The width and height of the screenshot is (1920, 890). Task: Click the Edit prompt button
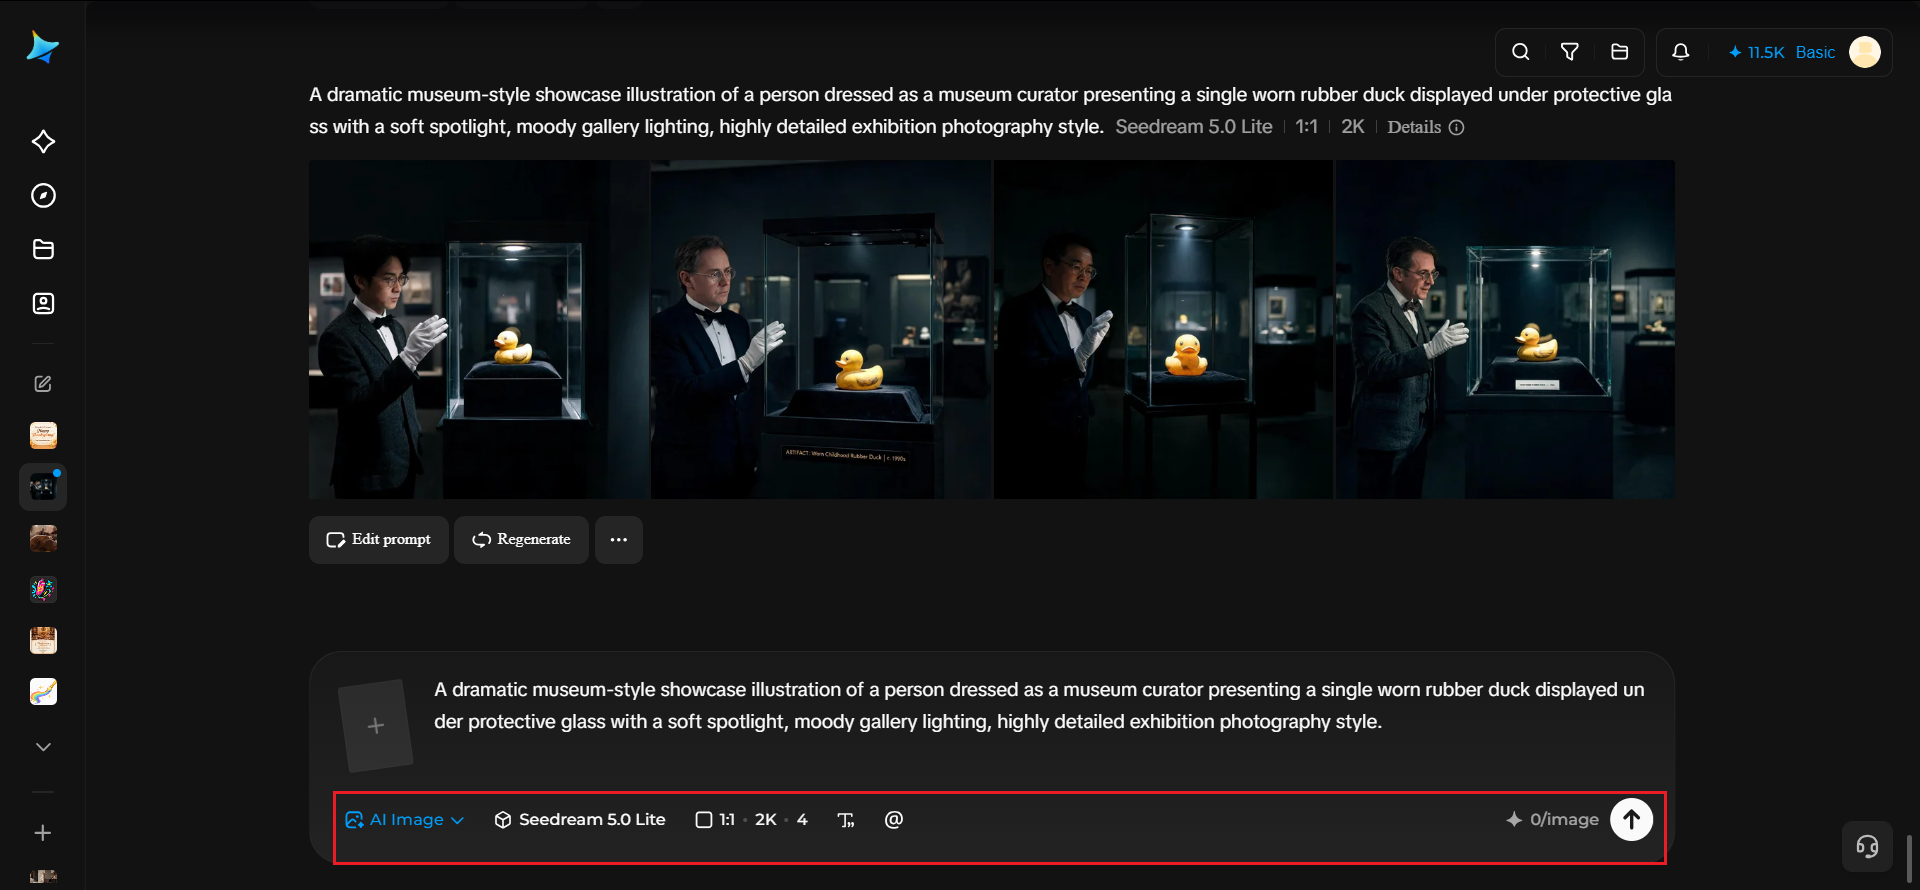pos(379,540)
